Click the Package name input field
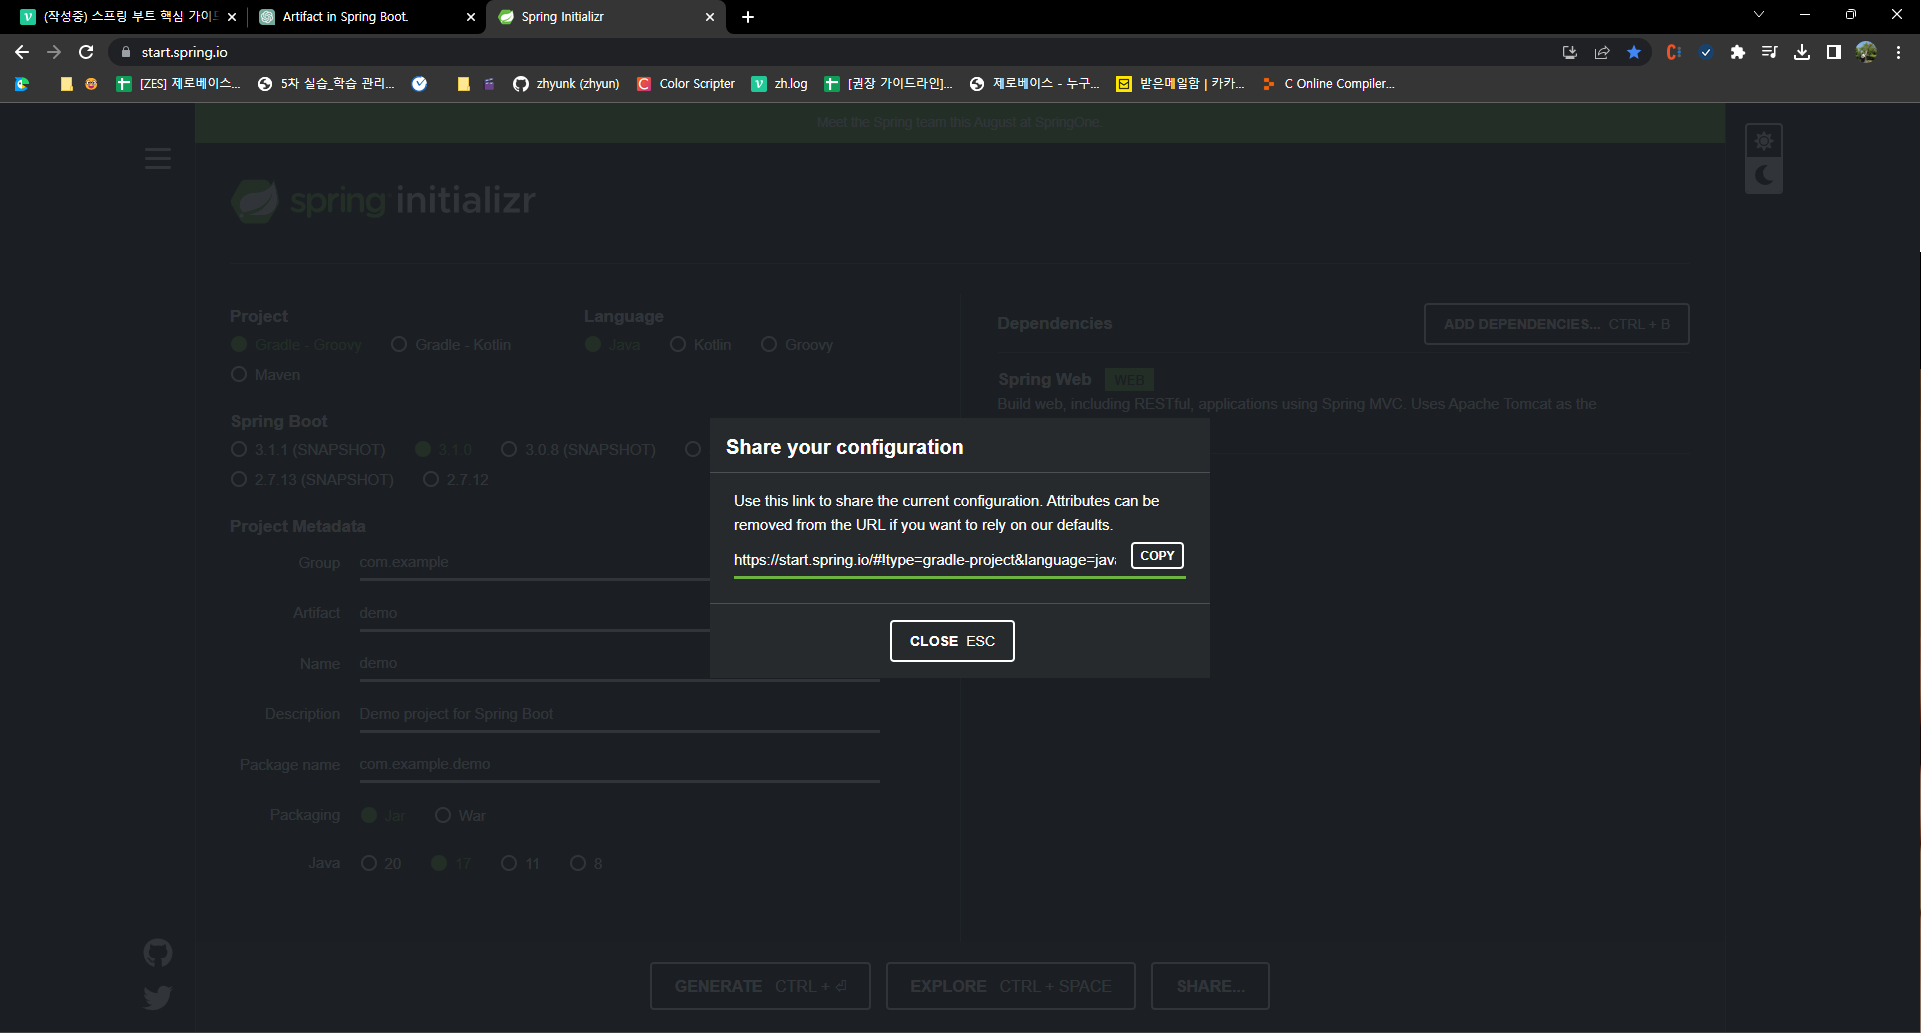This screenshot has width=1921, height=1033. point(619,765)
